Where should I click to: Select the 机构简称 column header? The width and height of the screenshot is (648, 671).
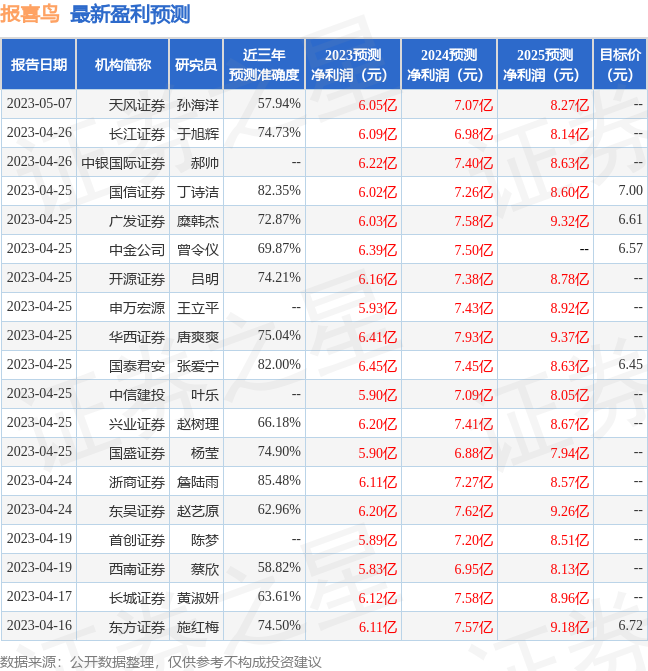(122, 65)
